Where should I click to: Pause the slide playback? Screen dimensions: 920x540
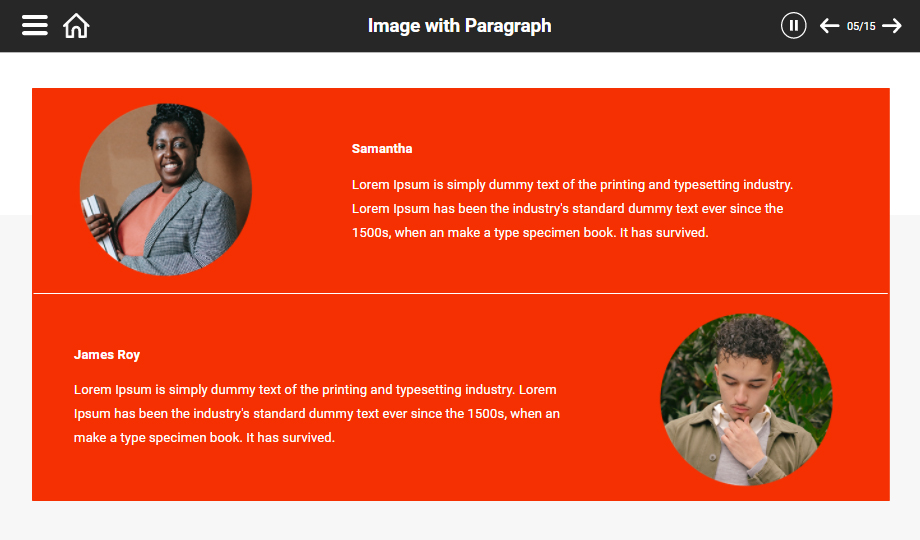pos(793,26)
